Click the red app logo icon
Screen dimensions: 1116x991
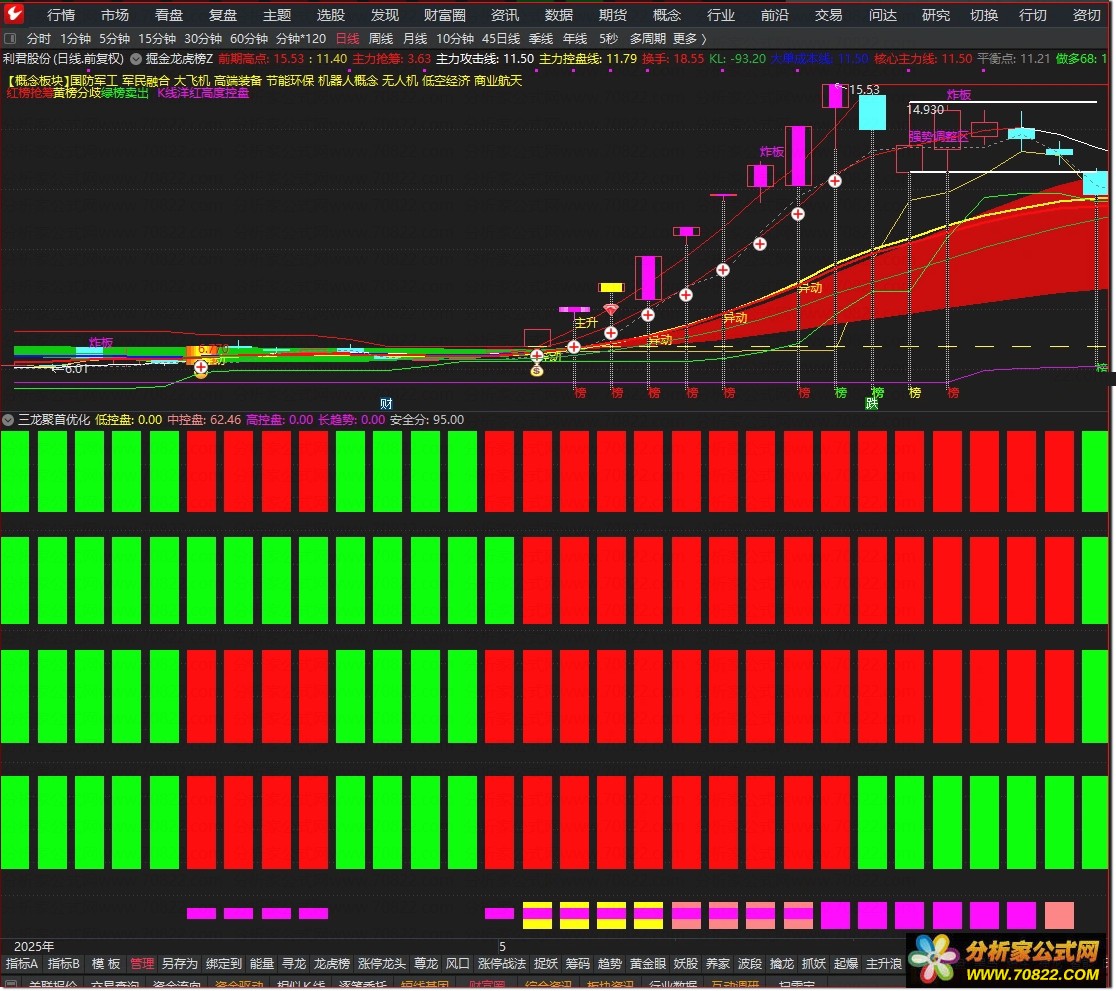(x=14, y=14)
